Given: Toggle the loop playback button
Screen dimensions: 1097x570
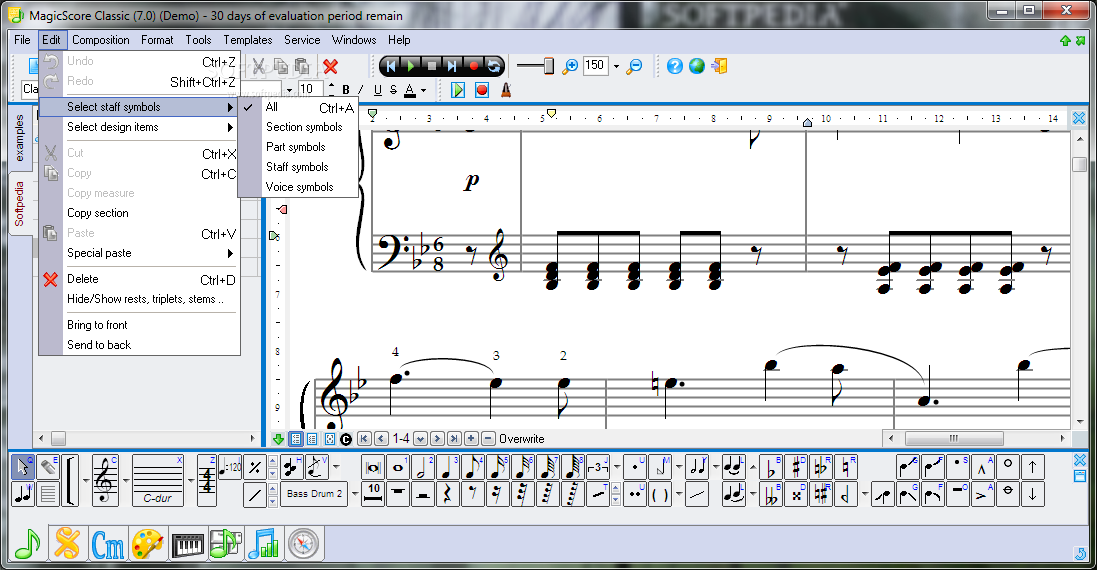Looking at the screenshot, I should (x=494, y=66).
